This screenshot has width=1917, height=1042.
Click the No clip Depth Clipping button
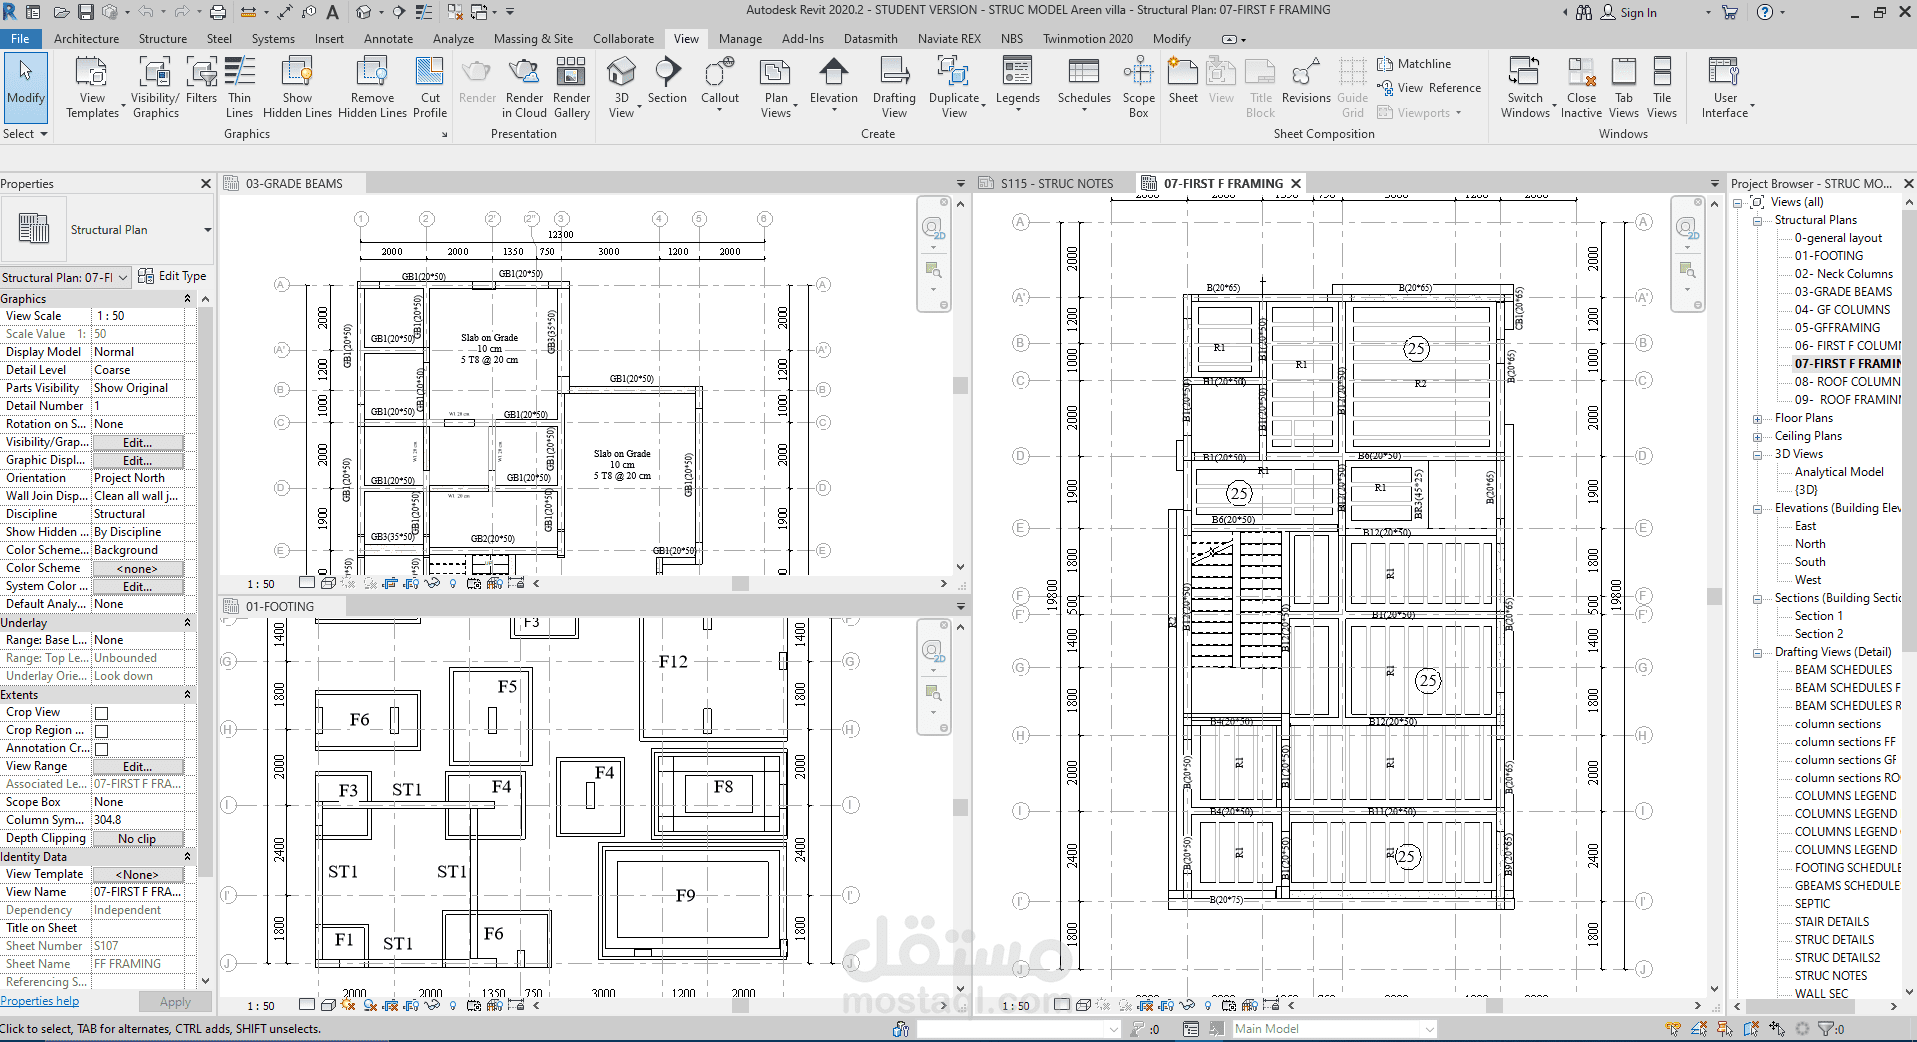[138, 839]
